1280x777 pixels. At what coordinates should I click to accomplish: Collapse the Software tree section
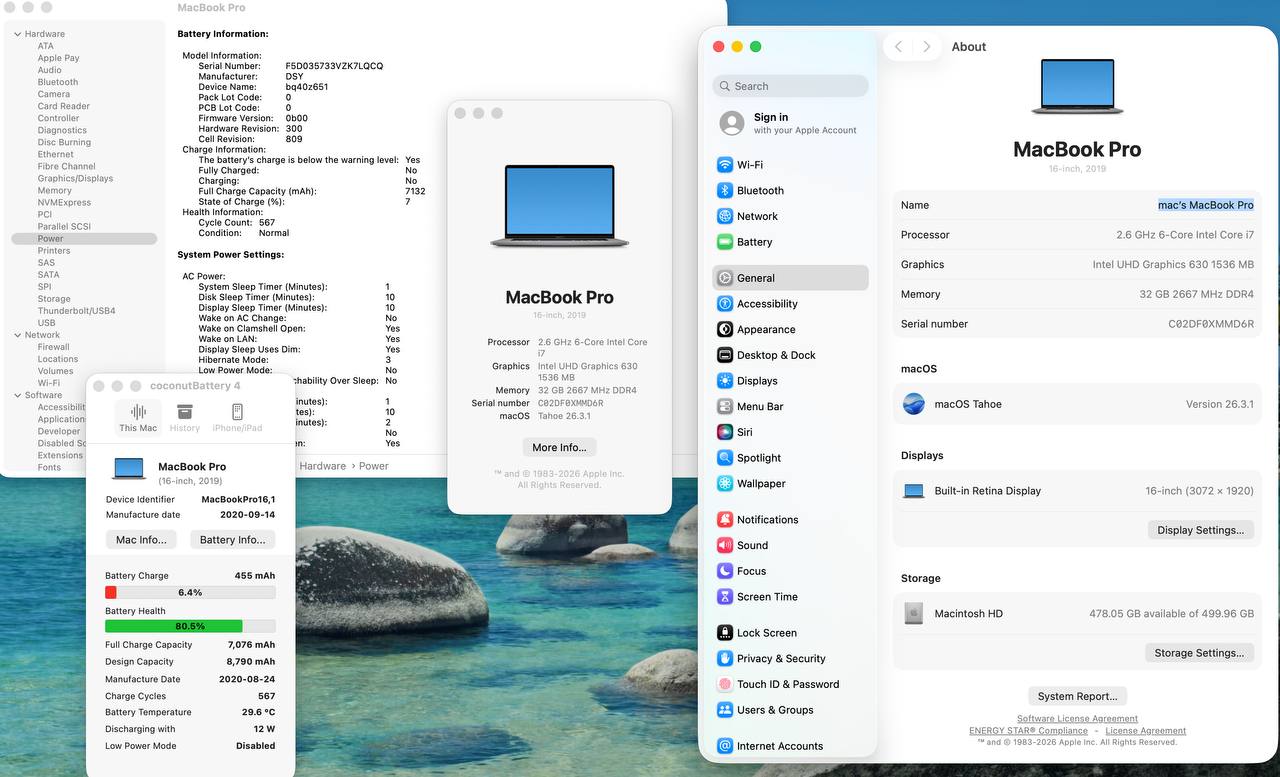coord(17,395)
